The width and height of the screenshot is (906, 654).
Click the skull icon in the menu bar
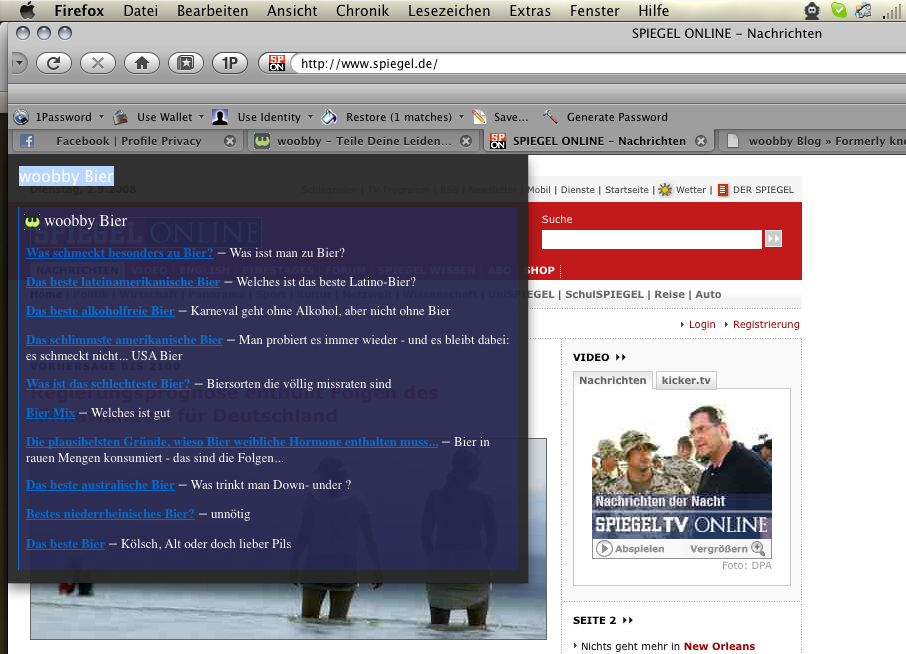click(x=812, y=10)
